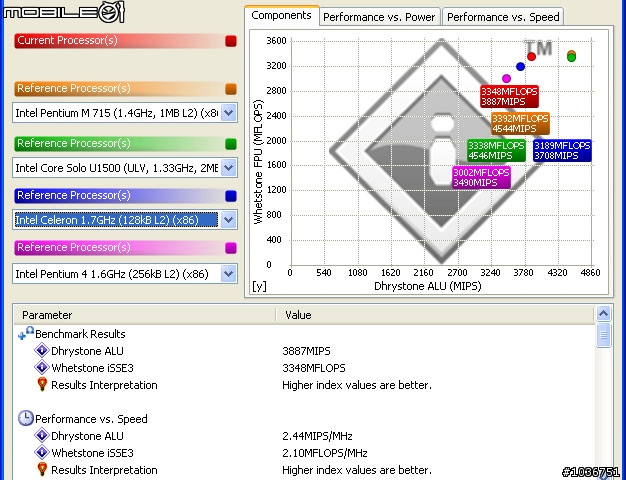Click the 2.44MIPS/MHz value cell
626x480 pixels.
pos(317,436)
